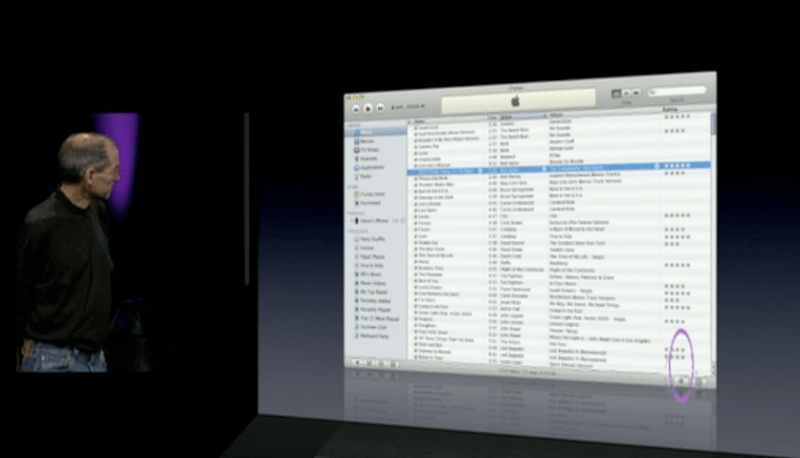Select the list view button
Viewport: 800px width, 458px height.
point(616,93)
